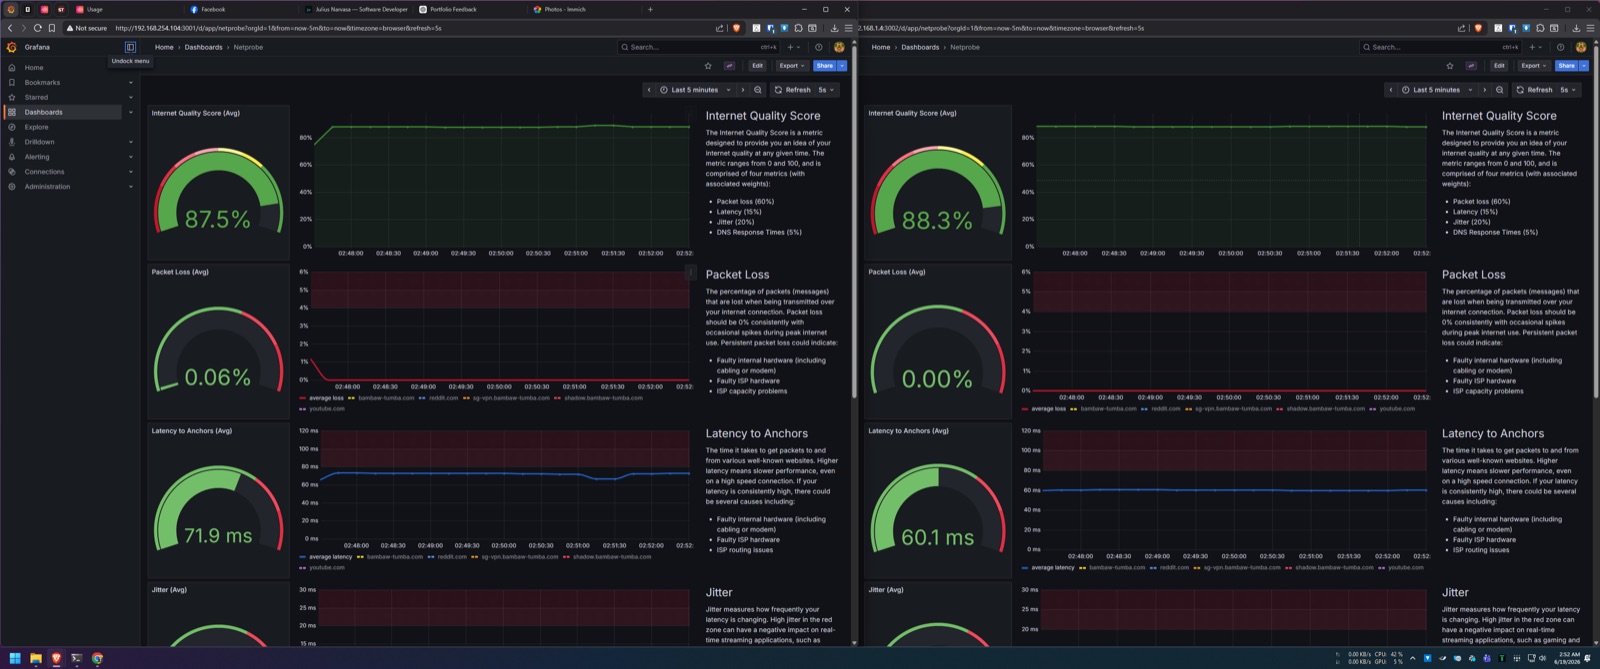
Task: Expand the Administration section chevron
Action: pos(131,187)
